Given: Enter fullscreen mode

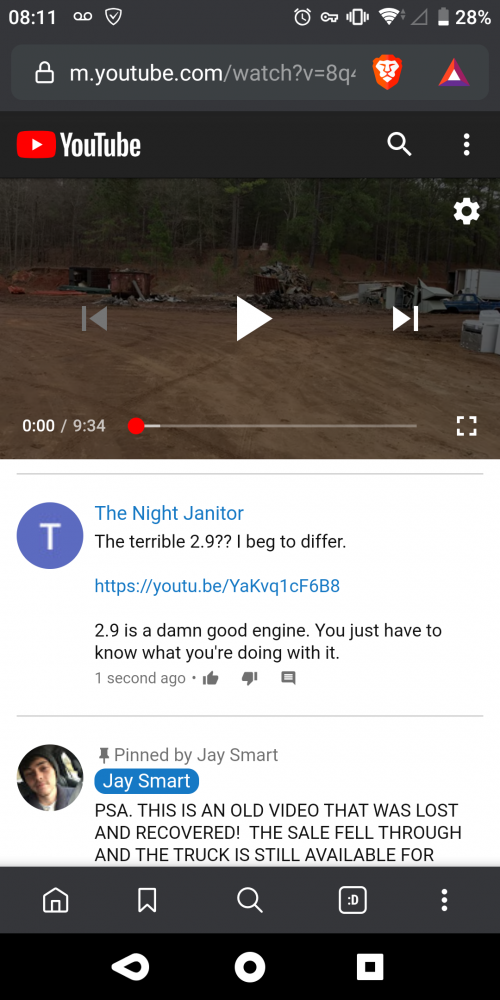Looking at the screenshot, I should [x=466, y=426].
